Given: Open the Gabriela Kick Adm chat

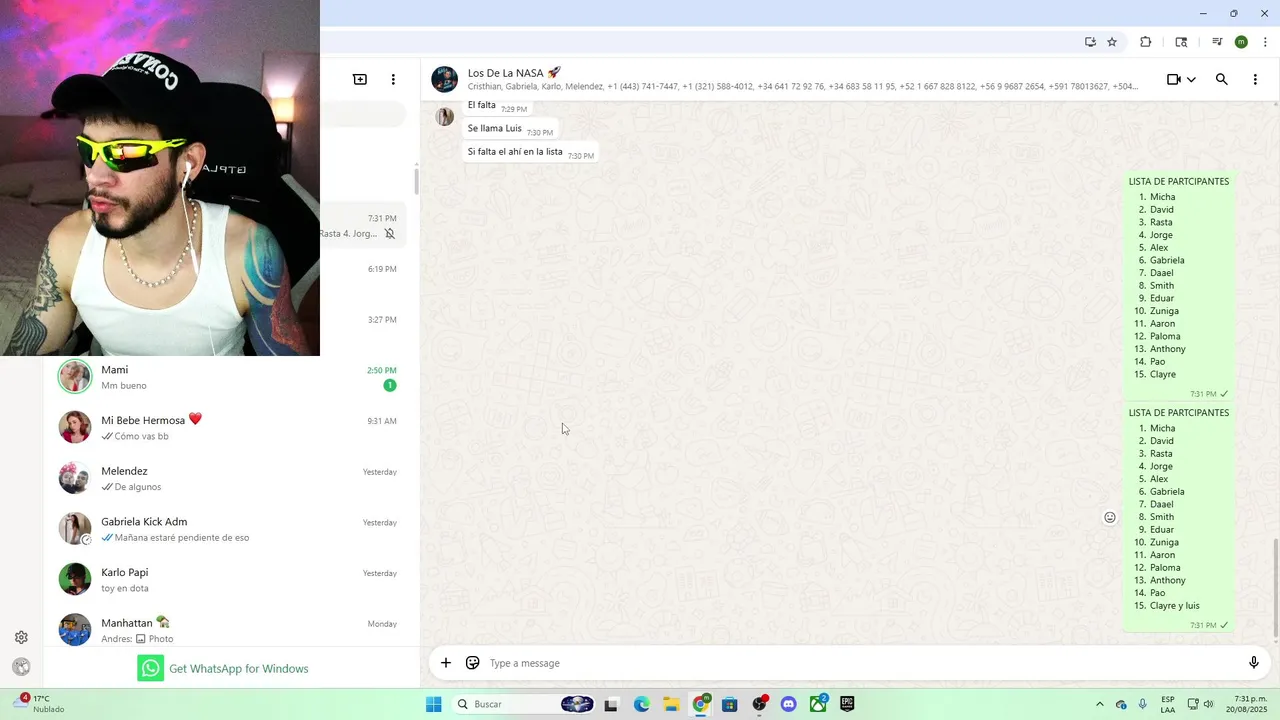Looking at the screenshot, I should pyautogui.click(x=231, y=529).
